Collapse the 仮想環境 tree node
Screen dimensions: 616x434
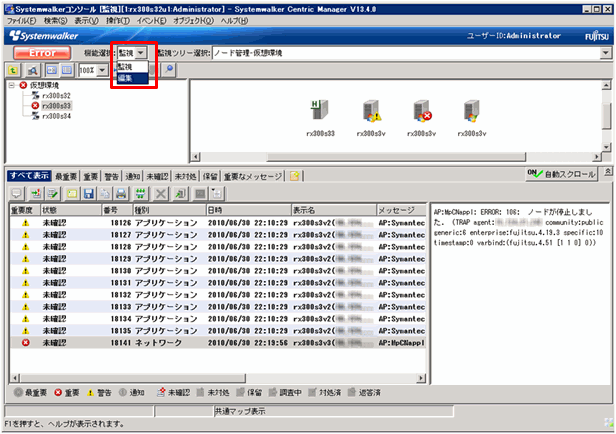click(12, 85)
